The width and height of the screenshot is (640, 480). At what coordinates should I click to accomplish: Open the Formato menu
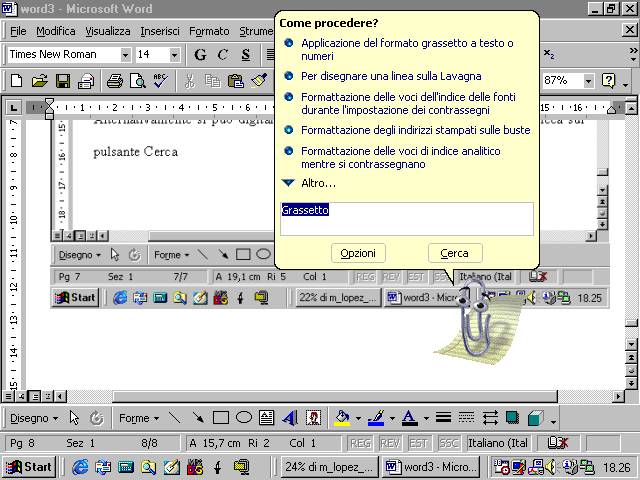point(209,31)
